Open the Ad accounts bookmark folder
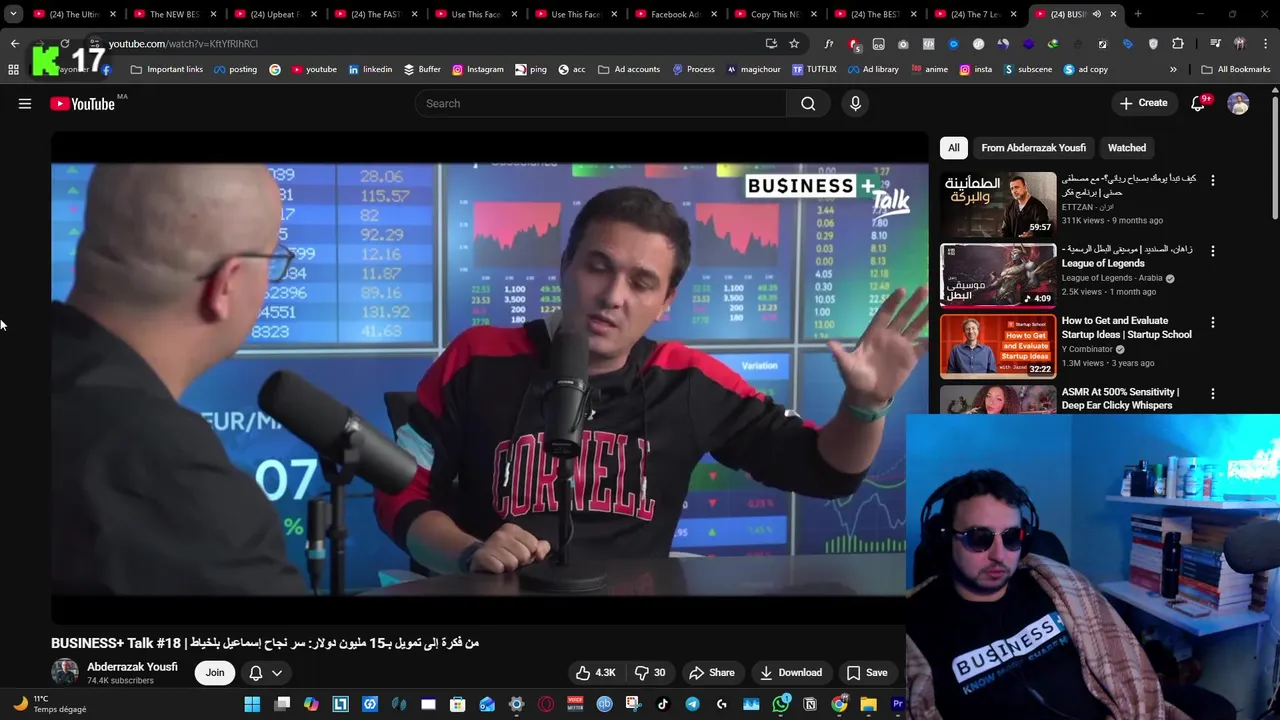Image resolution: width=1280 pixels, height=720 pixels. (x=629, y=69)
